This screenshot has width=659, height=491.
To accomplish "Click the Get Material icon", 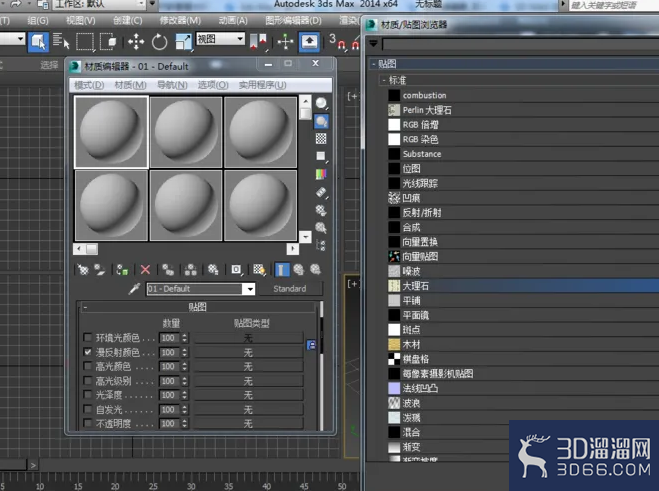I will pyautogui.click(x=83, y=269).
